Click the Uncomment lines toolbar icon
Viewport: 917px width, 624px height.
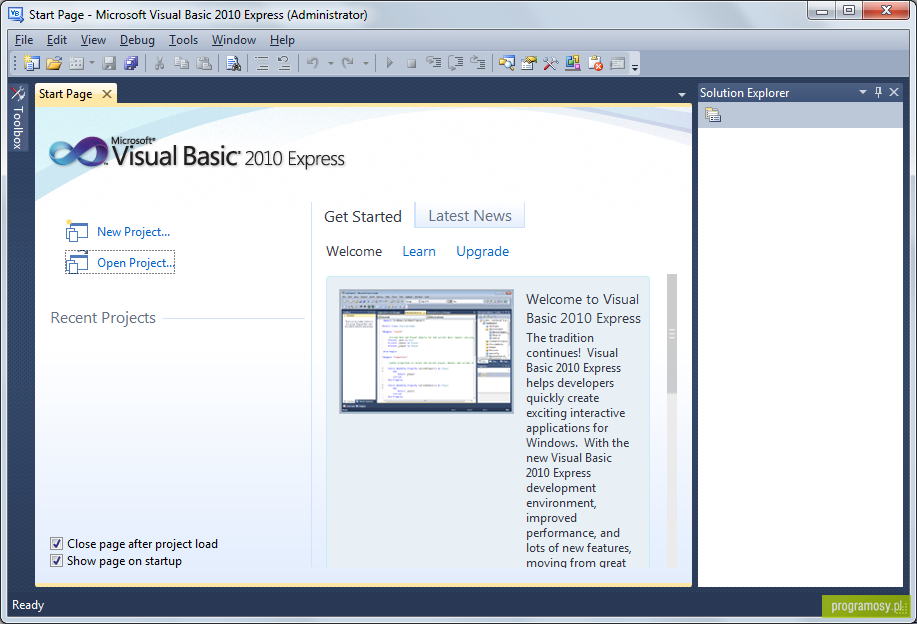pos(284,63)
